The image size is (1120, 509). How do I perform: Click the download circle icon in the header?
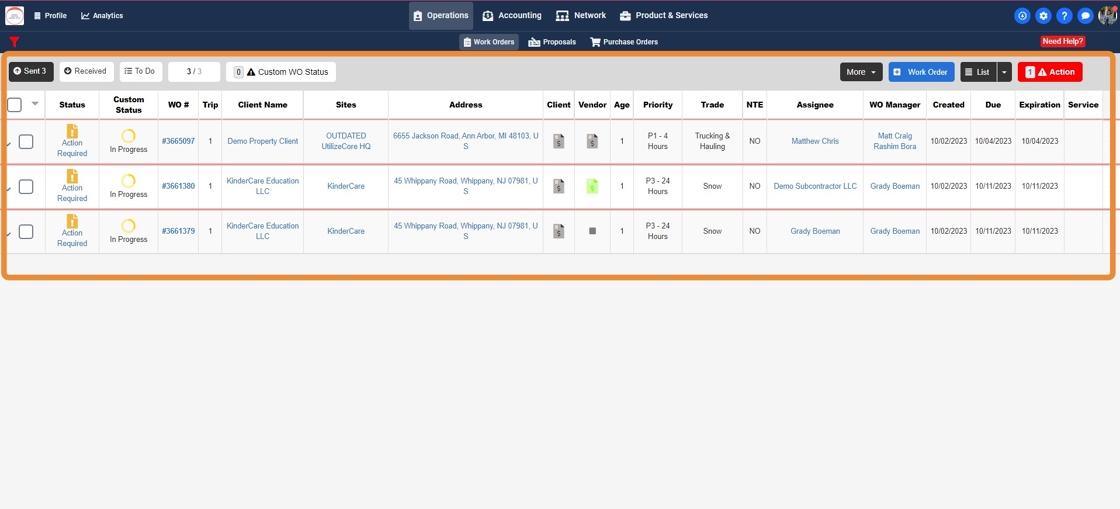click(x=1022, y=16)
